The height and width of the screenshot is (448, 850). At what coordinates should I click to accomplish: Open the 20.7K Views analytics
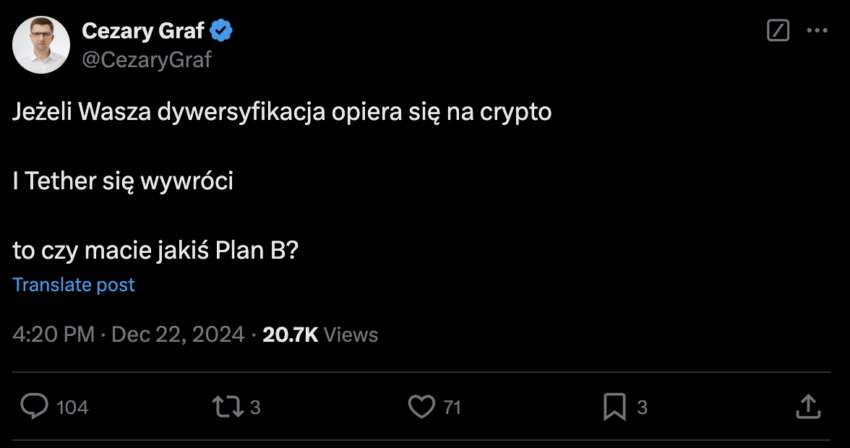coord(320,335)
